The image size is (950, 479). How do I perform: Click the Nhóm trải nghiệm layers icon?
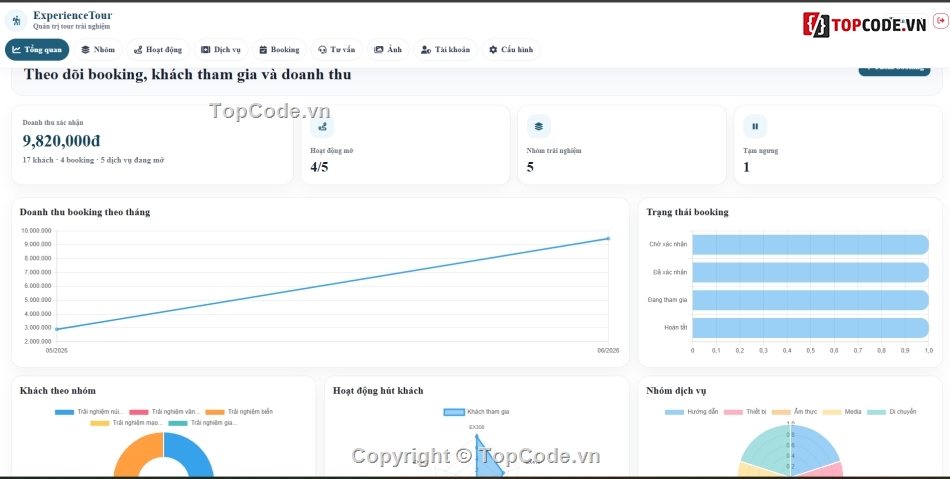coord(539,127)
